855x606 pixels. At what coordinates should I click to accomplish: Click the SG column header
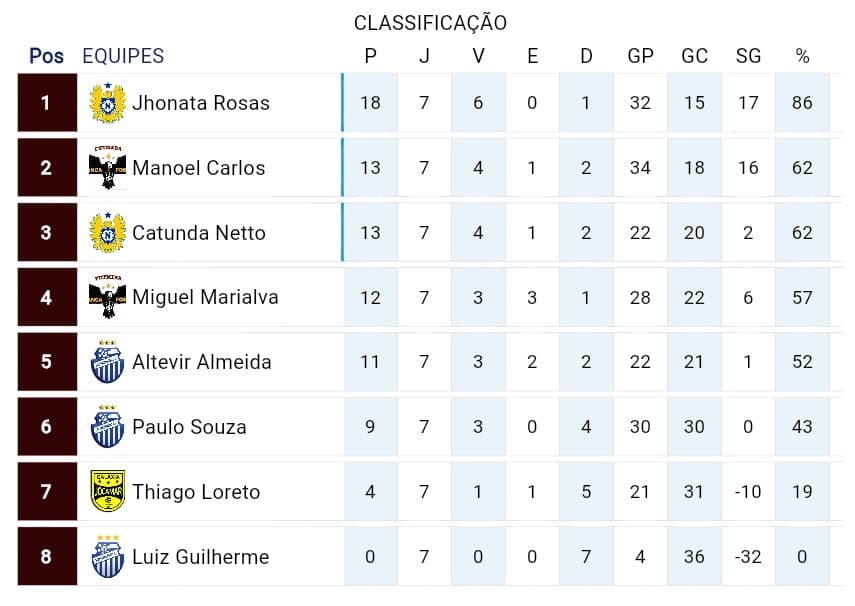pos(748,56)
